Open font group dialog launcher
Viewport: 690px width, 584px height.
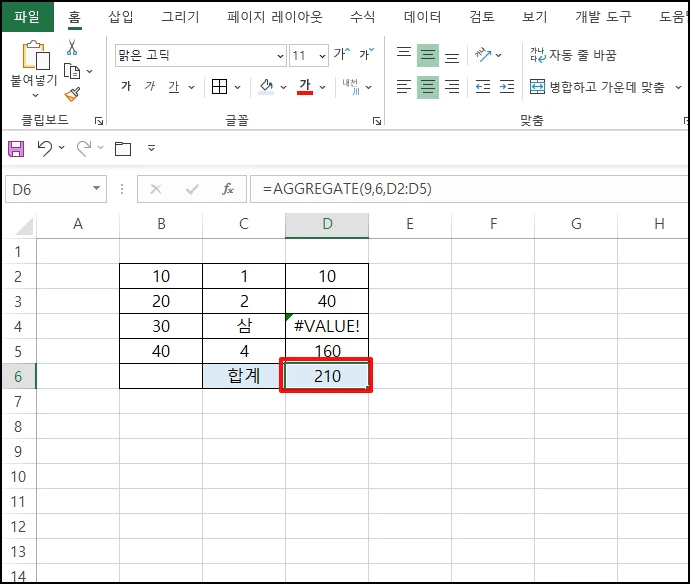point(377,121)
